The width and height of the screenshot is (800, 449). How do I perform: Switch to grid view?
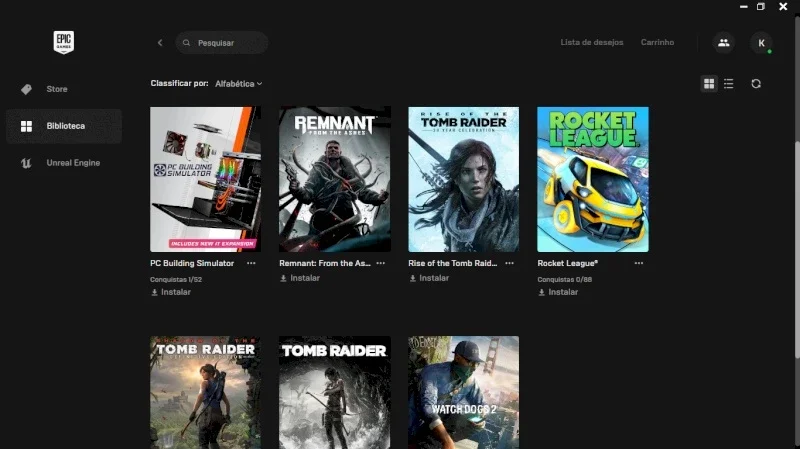pos(709,84)
